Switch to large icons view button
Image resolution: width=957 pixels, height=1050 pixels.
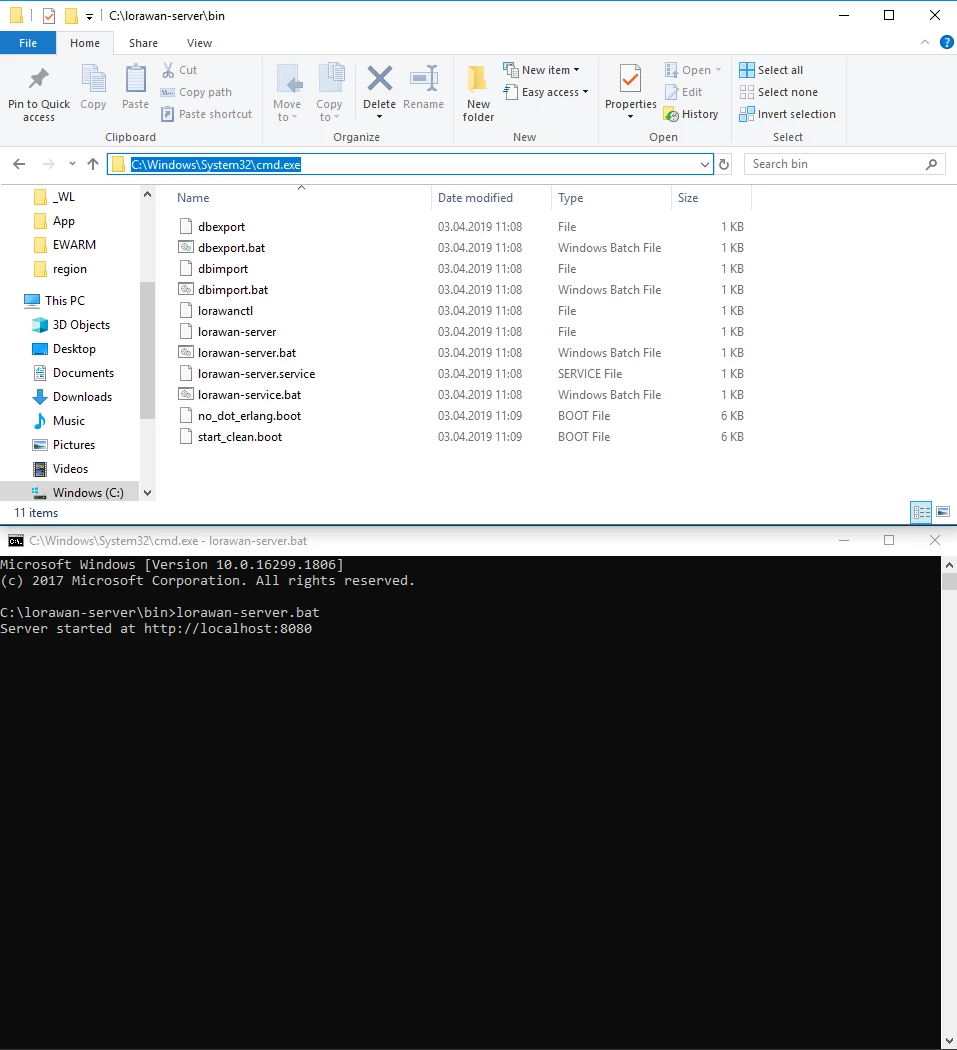943,512
